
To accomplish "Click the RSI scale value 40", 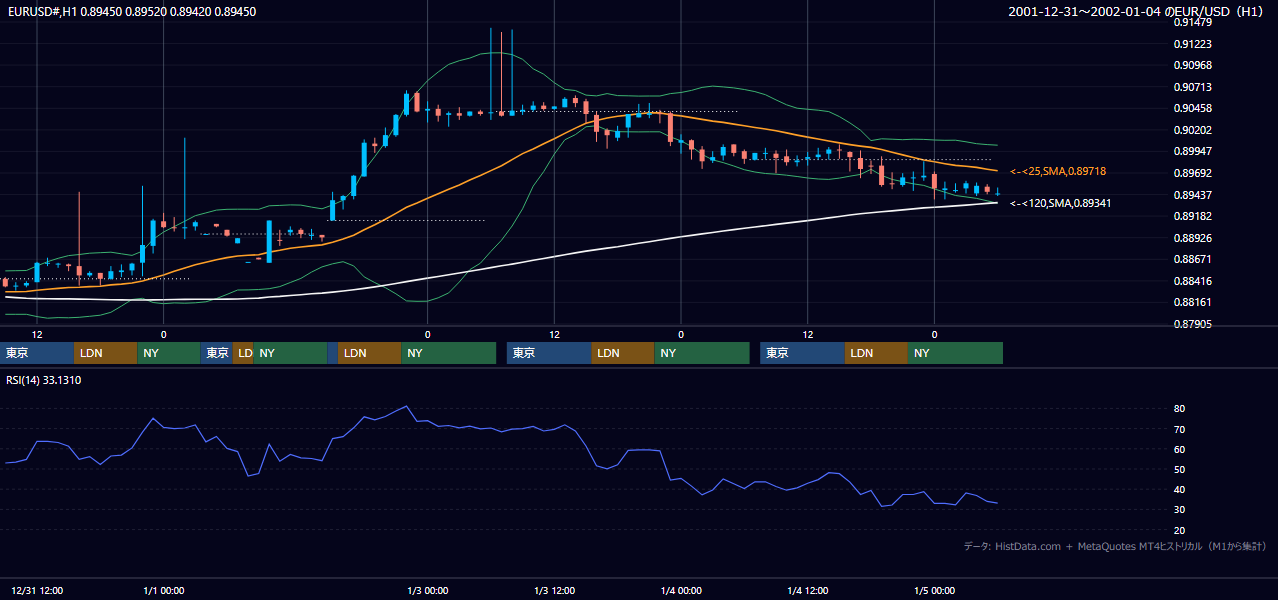I will (x=1179, y=489).
